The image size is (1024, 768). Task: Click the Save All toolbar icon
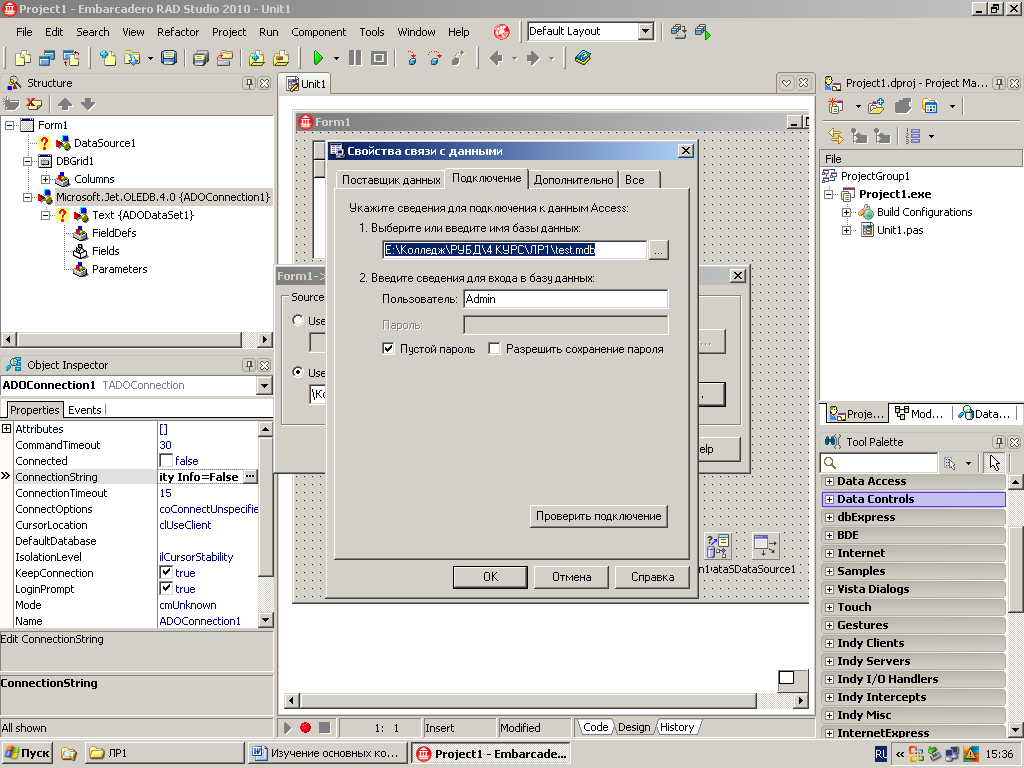(x=200, y=58)
